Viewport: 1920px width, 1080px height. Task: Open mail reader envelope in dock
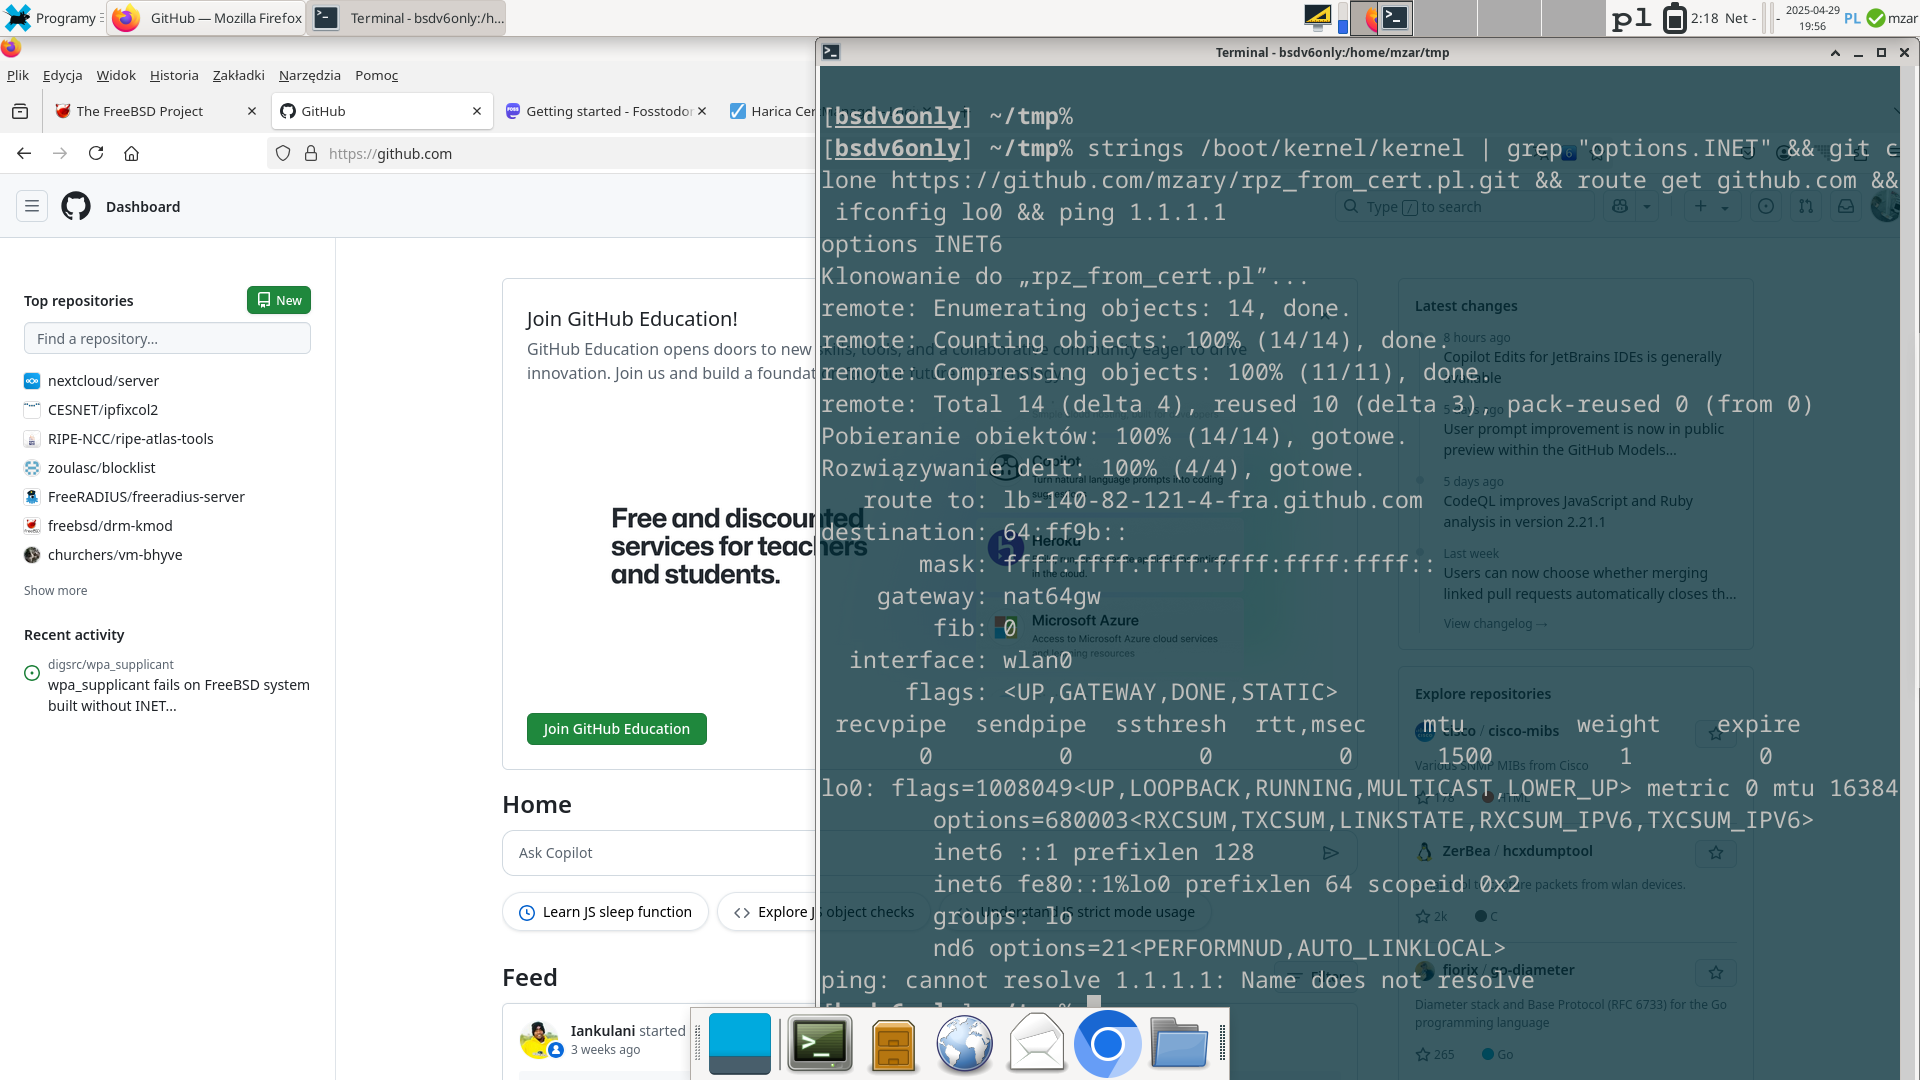pyautogui.click(x=1037, y=1042)
